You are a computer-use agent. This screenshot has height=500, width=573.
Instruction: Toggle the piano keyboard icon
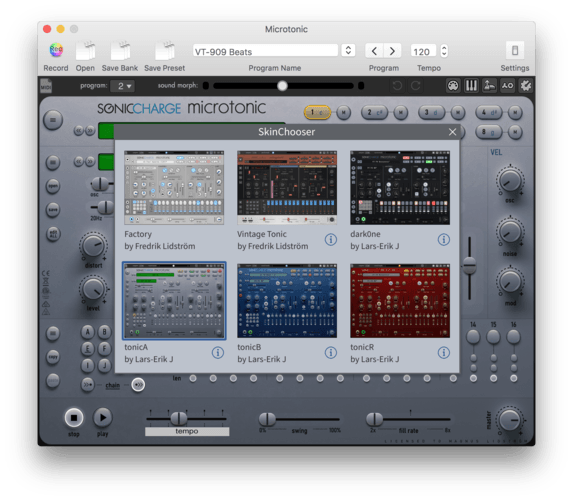pyautogui.click(x=471, y=86)
